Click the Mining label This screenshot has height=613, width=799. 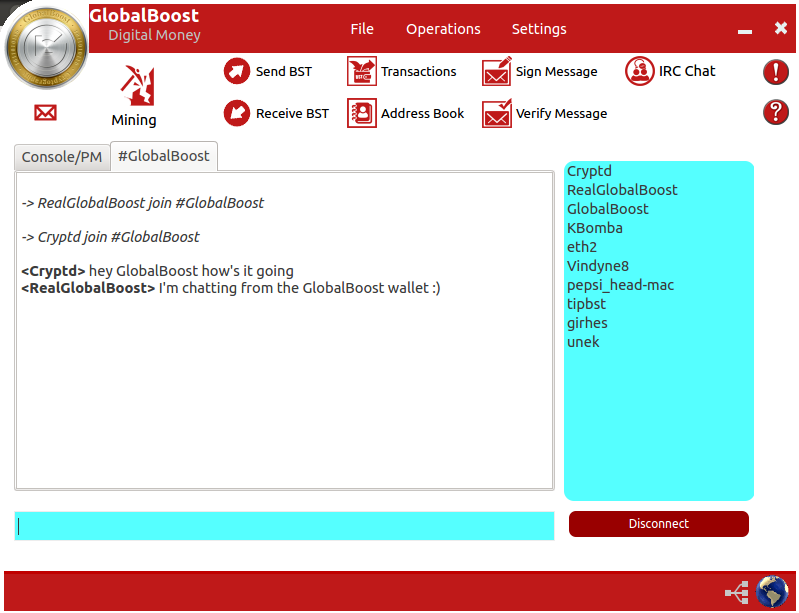tap(134, 121)
